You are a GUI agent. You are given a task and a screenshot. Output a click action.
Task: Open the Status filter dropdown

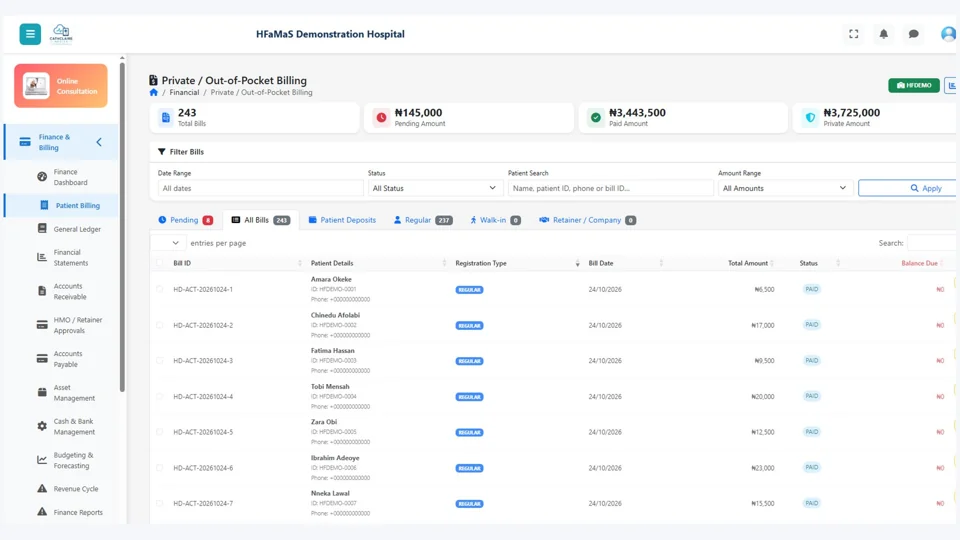pyautogui.click(x=435, y=189)
